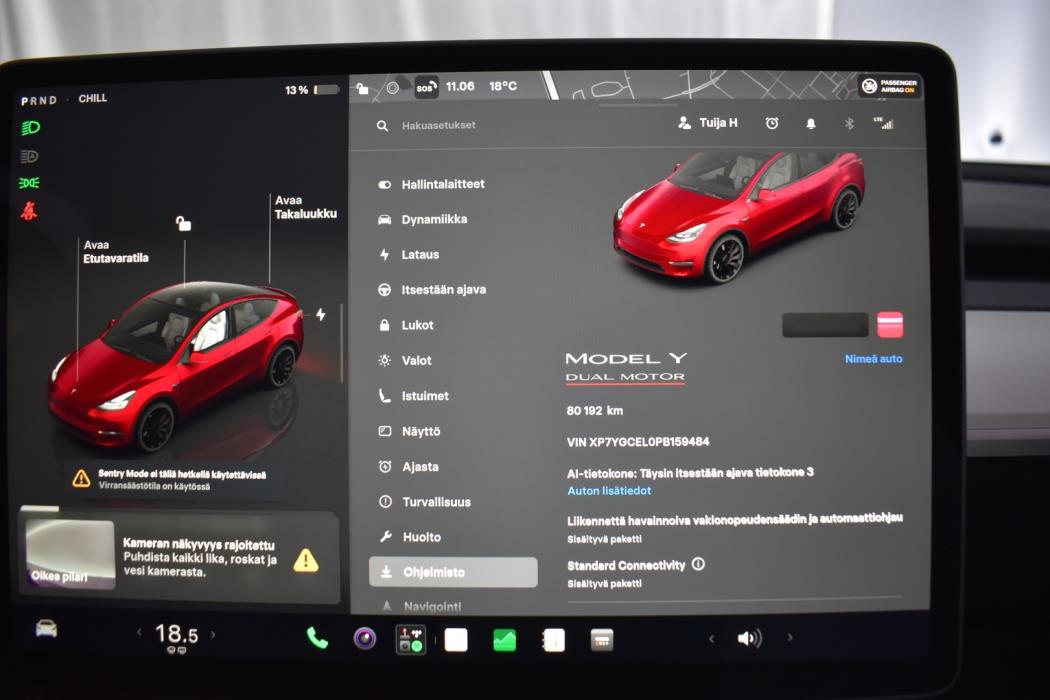Tap the alarm clock icon in header
The height and width of the screenshot is (700, 1050).
coord(772,123)
